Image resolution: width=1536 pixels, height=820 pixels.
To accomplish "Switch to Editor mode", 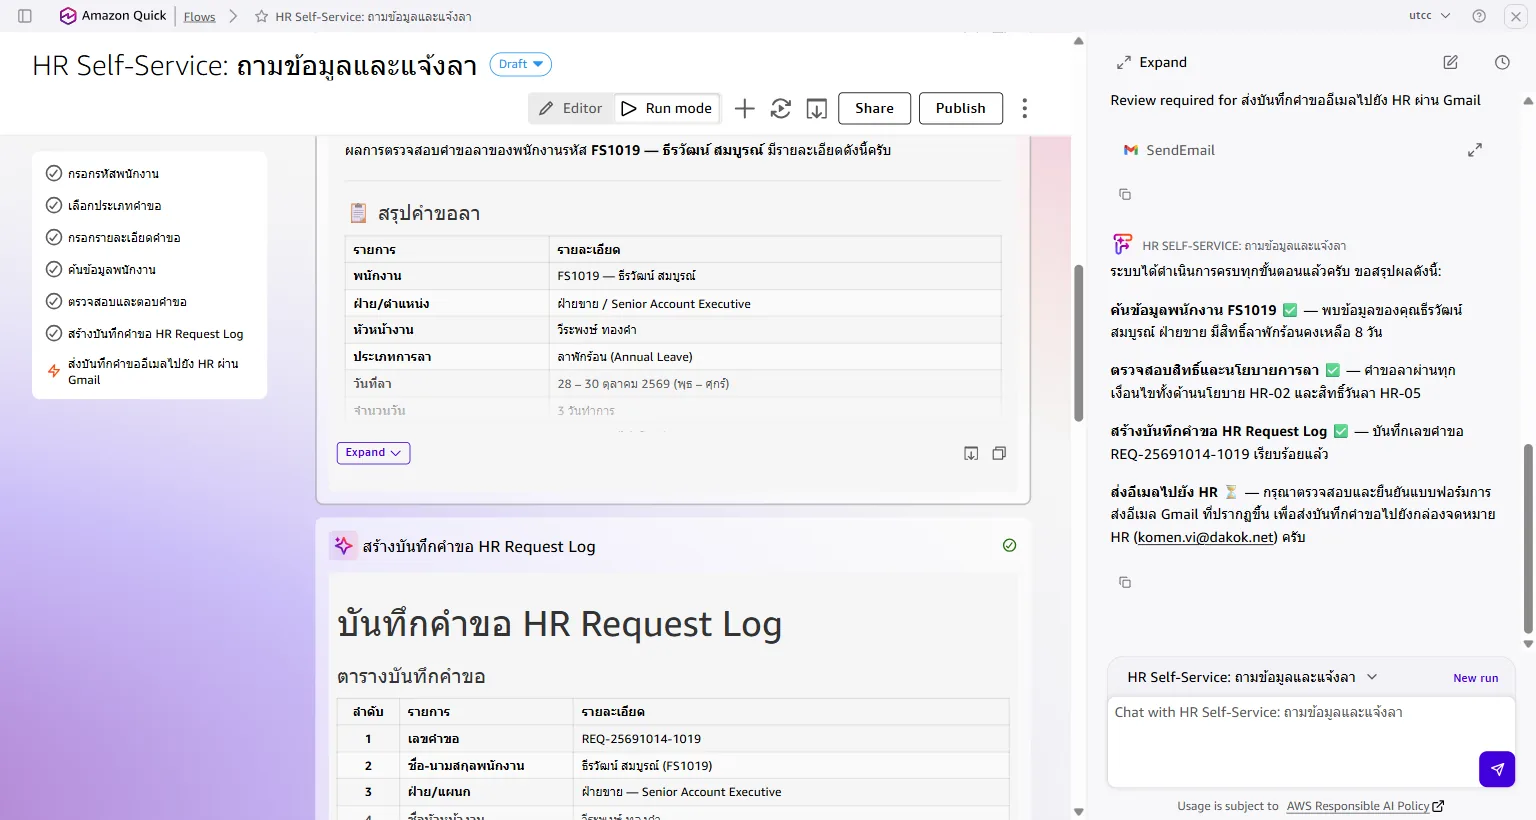I will click(x=571, y=108).
